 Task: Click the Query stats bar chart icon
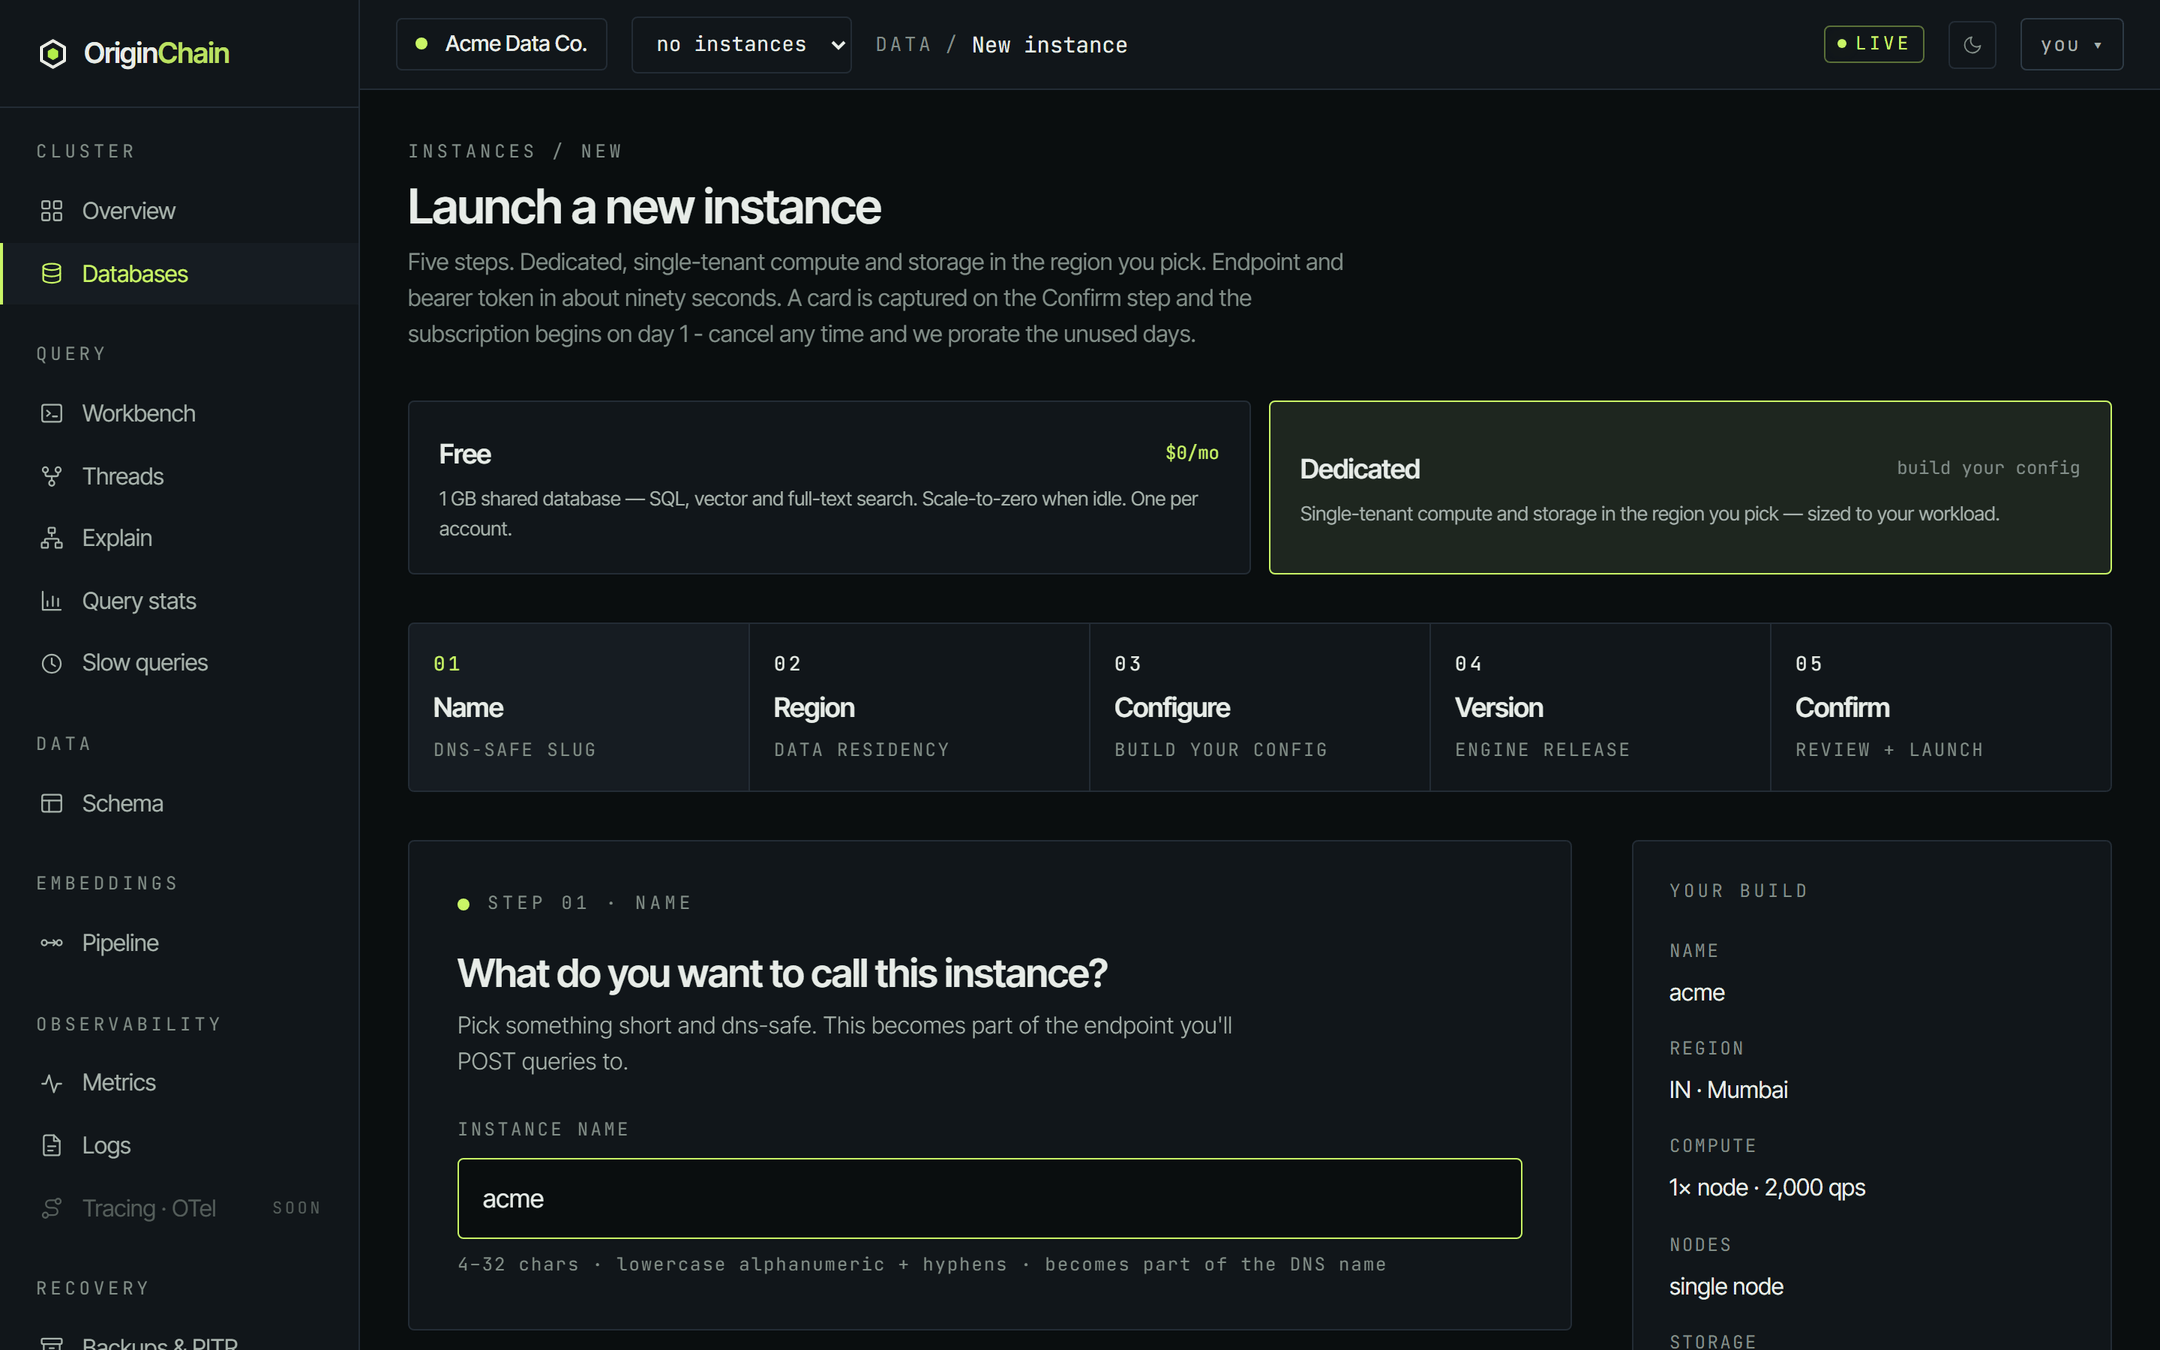(x=52, y=601)
